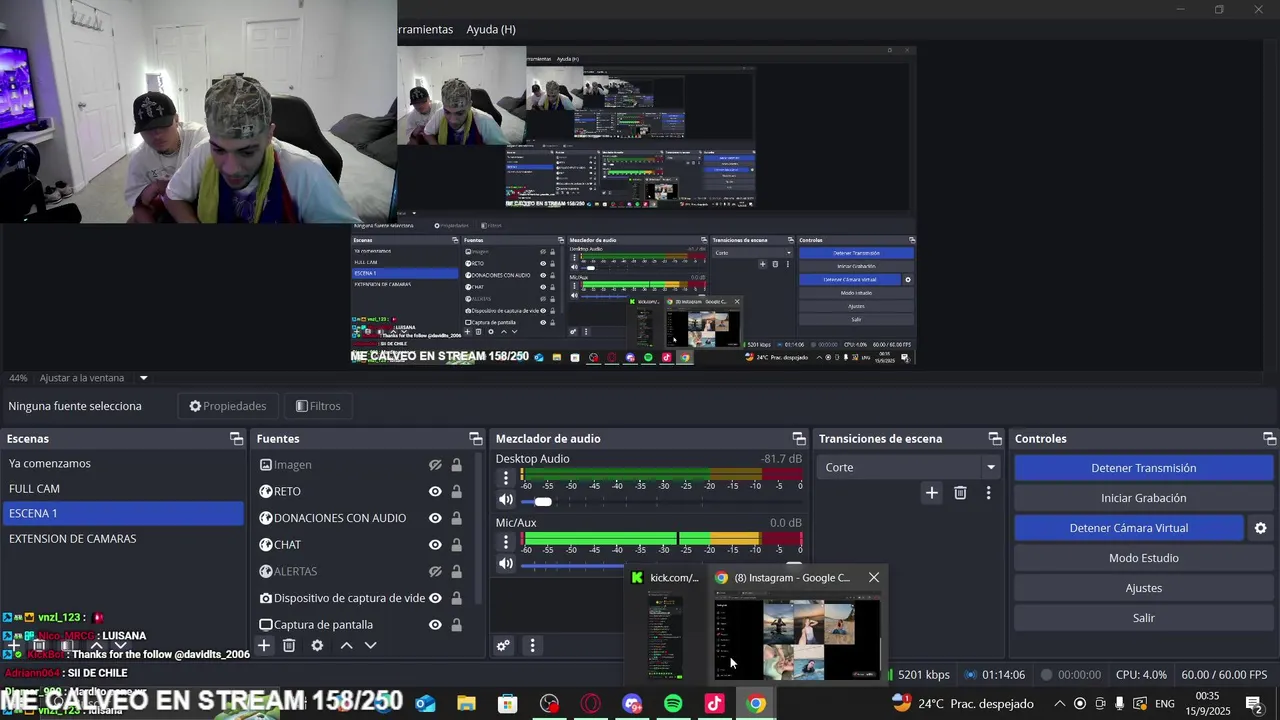The image size is (1280, 720).
Task: Select the ESCENA 1 scene
Action: (x=122, y=513)
